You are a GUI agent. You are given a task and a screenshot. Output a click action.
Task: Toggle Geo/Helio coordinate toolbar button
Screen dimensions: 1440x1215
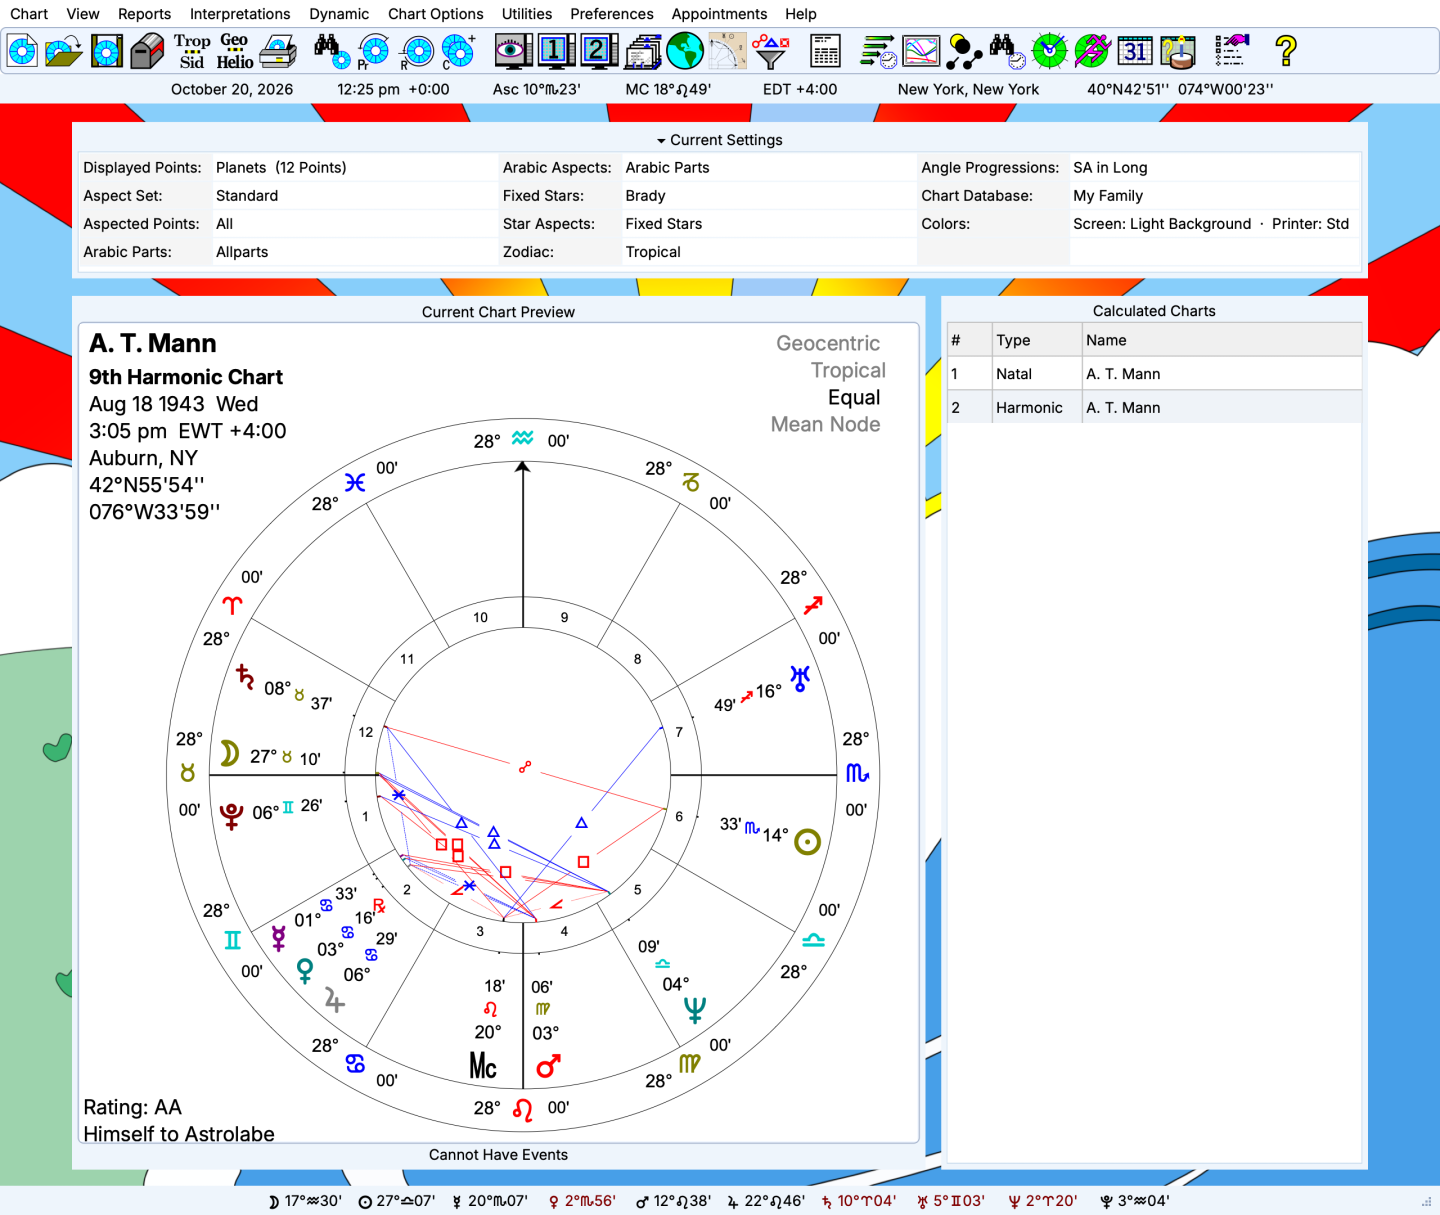coord(235,51)
